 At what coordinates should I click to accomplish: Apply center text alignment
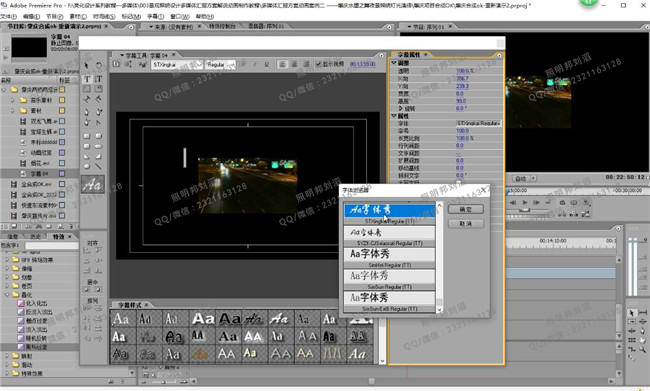[x=294, y=64]
